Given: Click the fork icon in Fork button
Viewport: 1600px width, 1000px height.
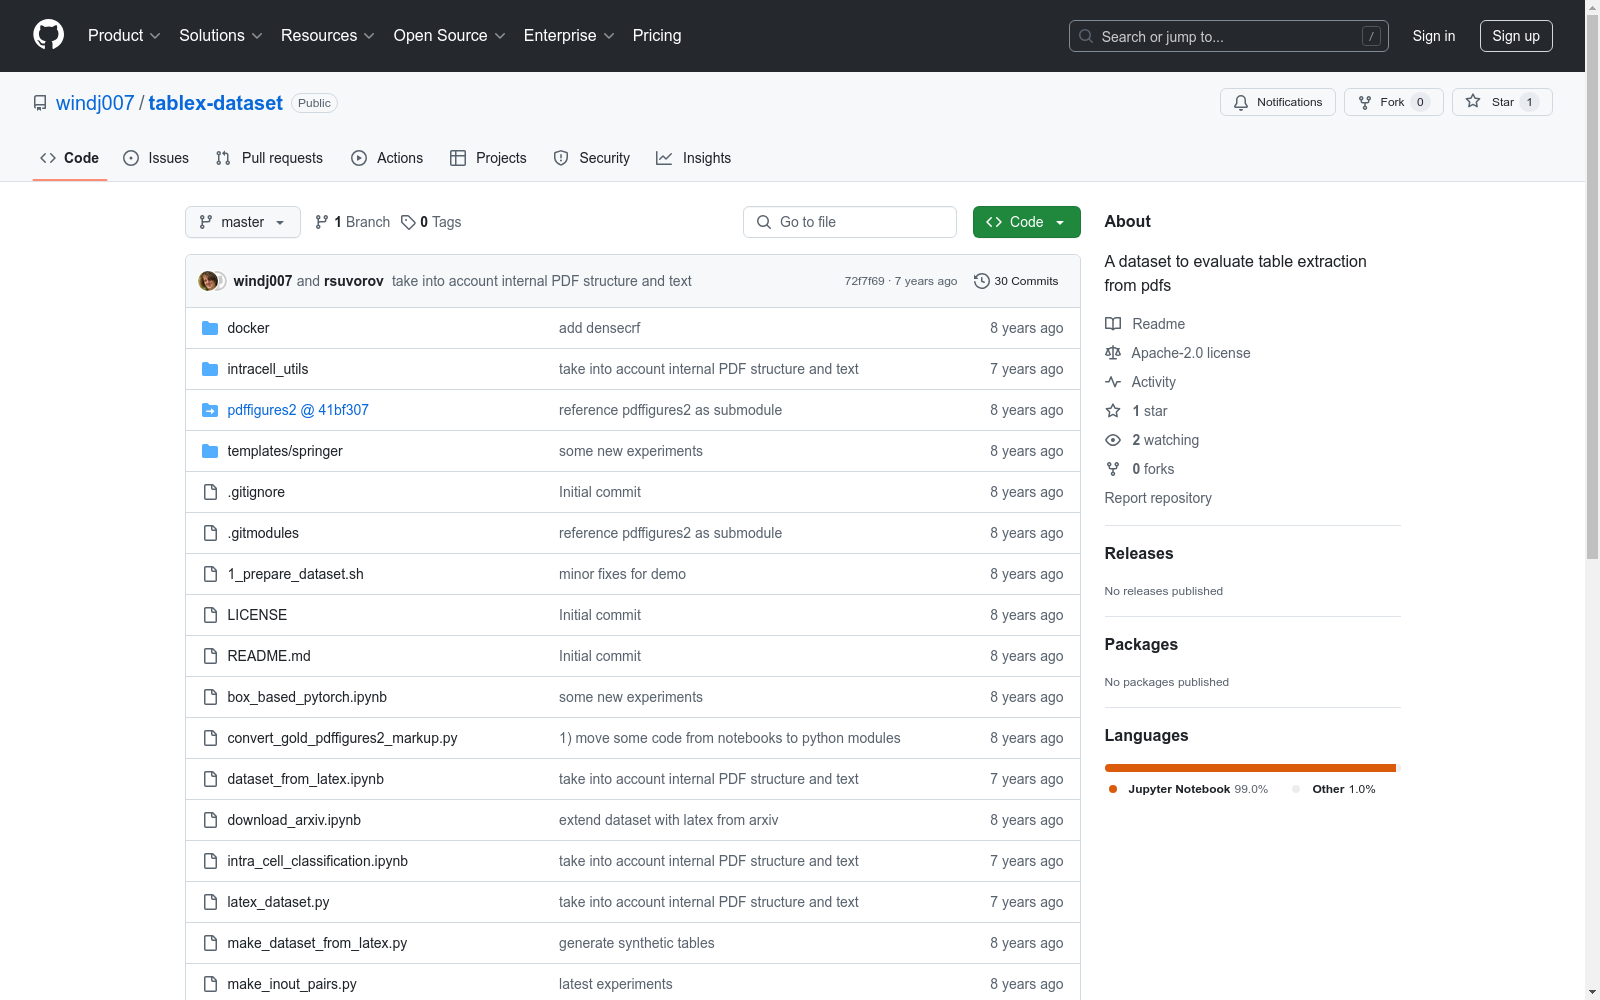Looking at the screenshot, I should click(1365, 102).
